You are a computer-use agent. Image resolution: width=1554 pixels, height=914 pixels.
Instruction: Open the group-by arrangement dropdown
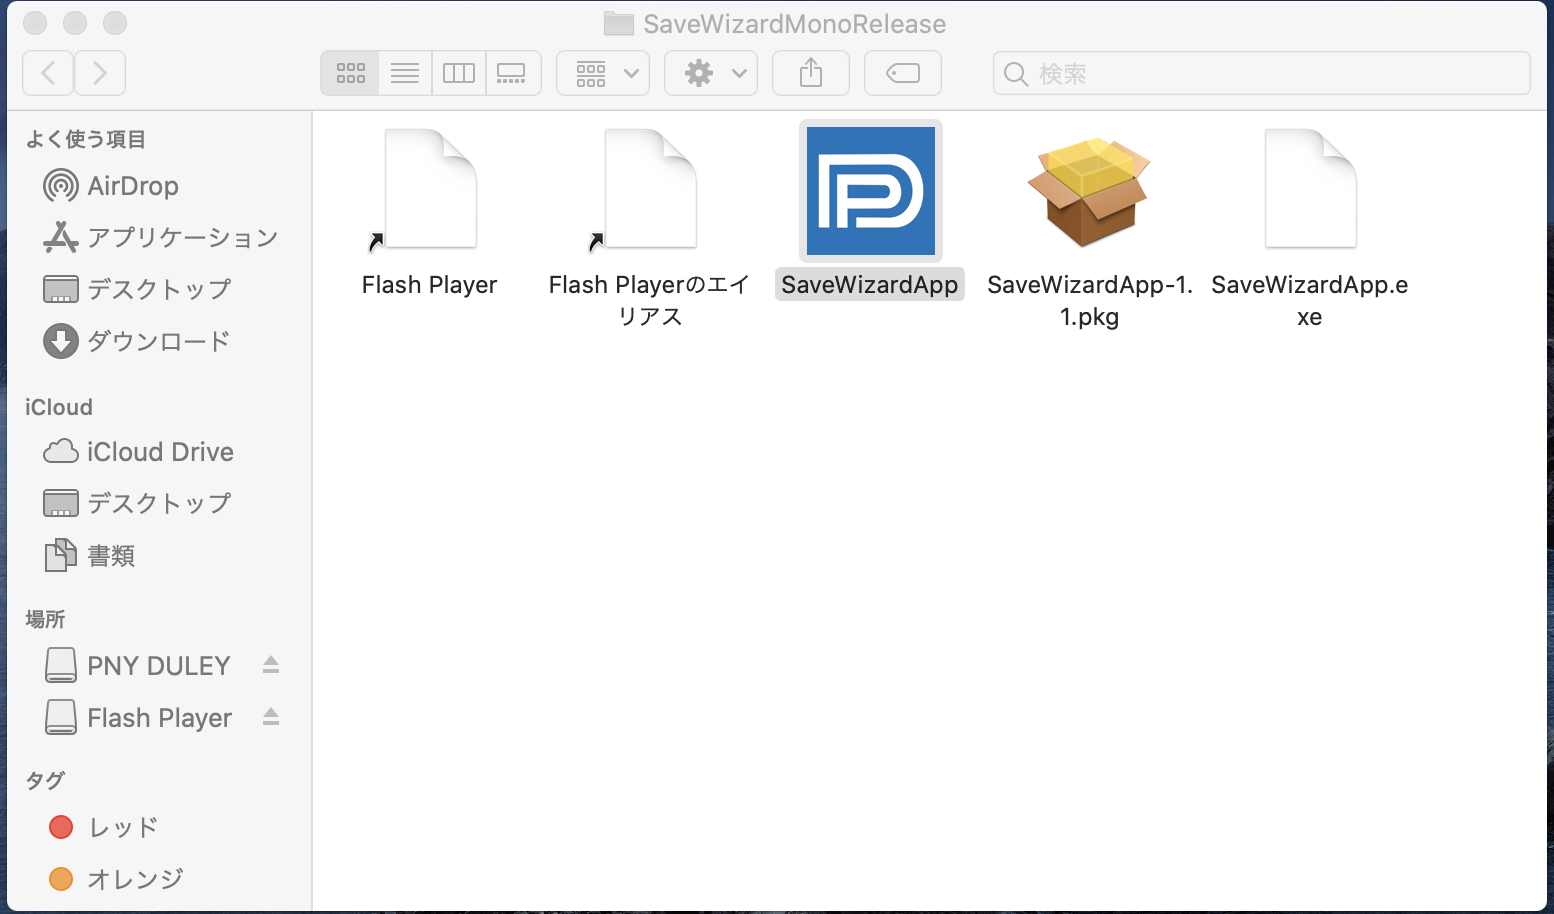point(603,73)
